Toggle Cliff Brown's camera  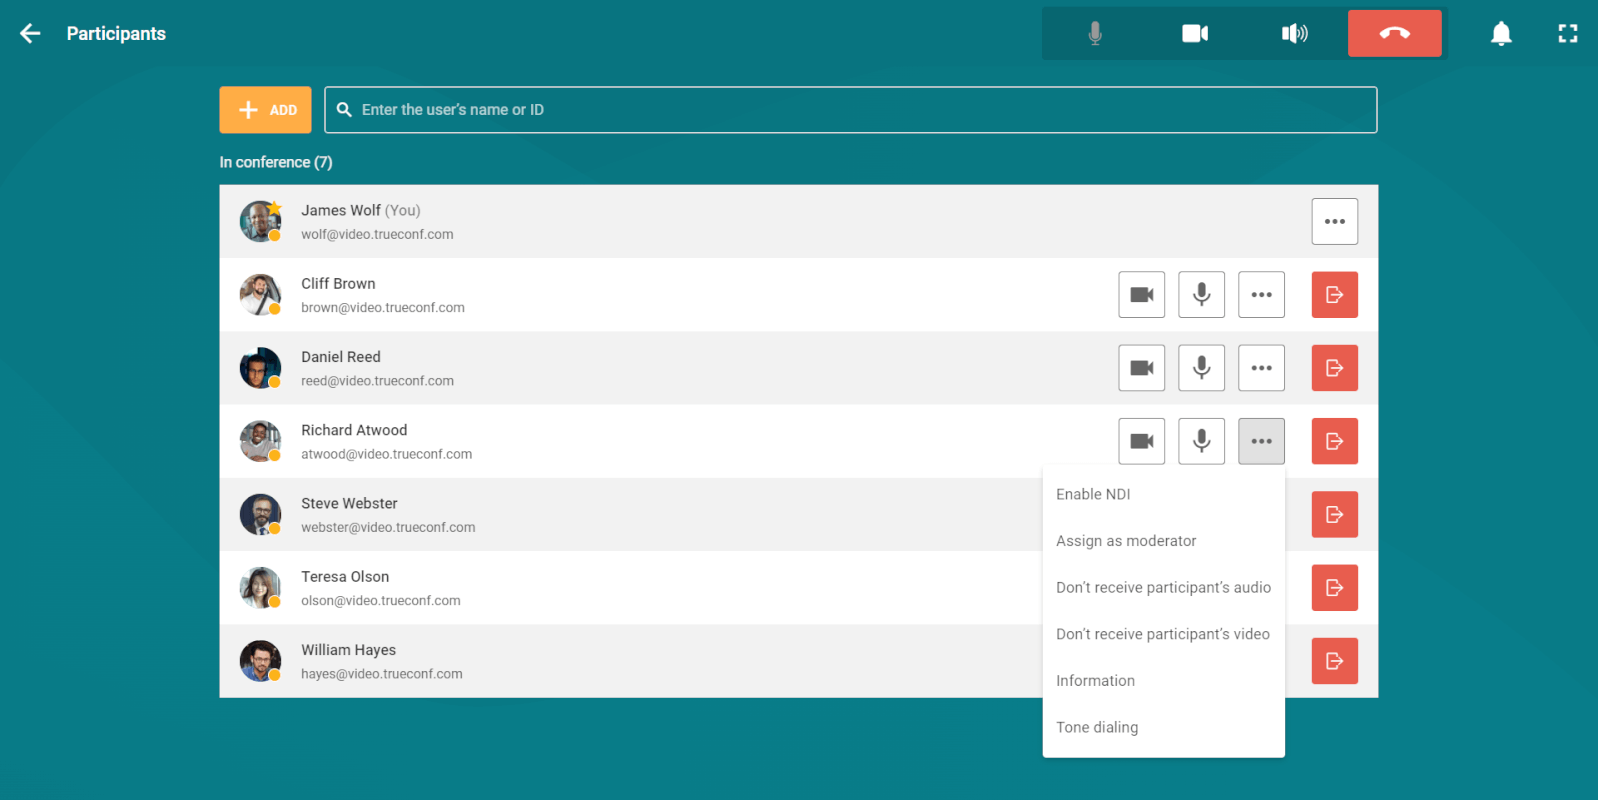click(1141, 295)
